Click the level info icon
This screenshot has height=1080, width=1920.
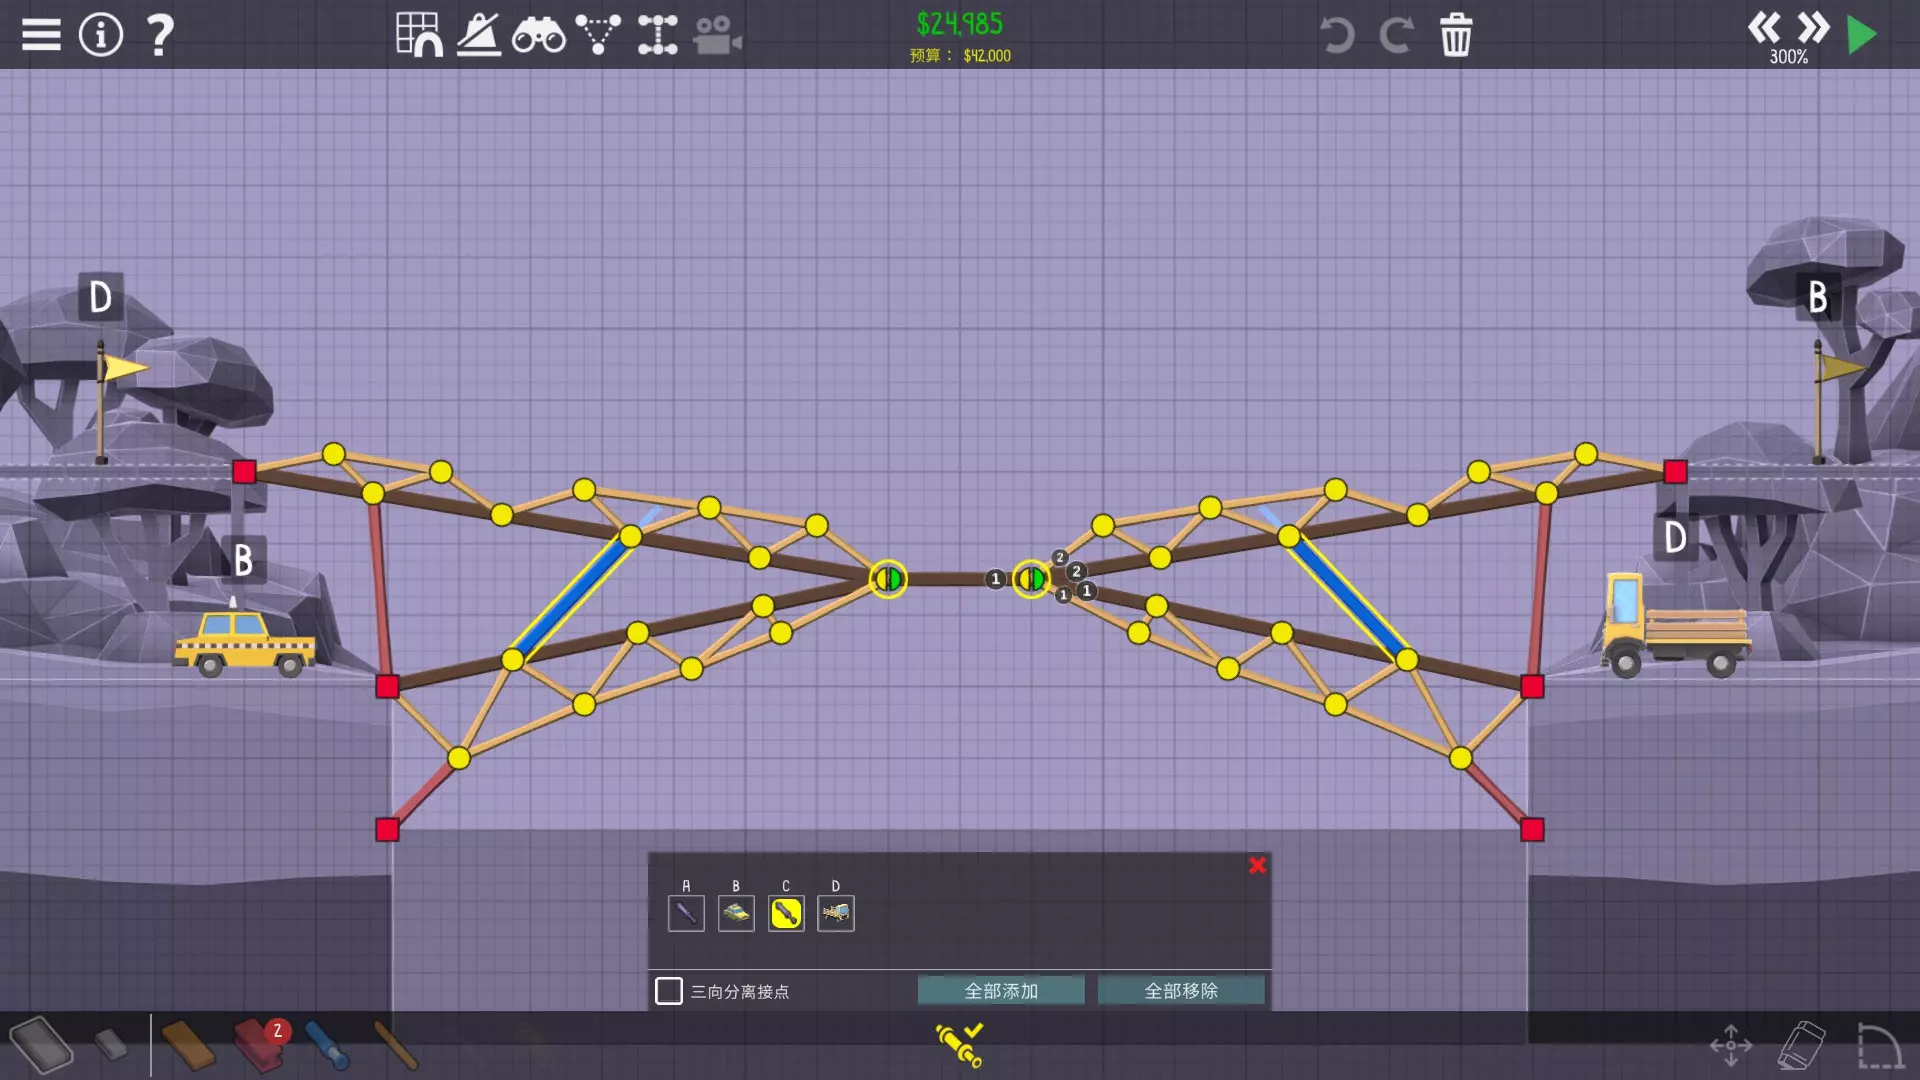pyautogui.click(x=101, y=35)
